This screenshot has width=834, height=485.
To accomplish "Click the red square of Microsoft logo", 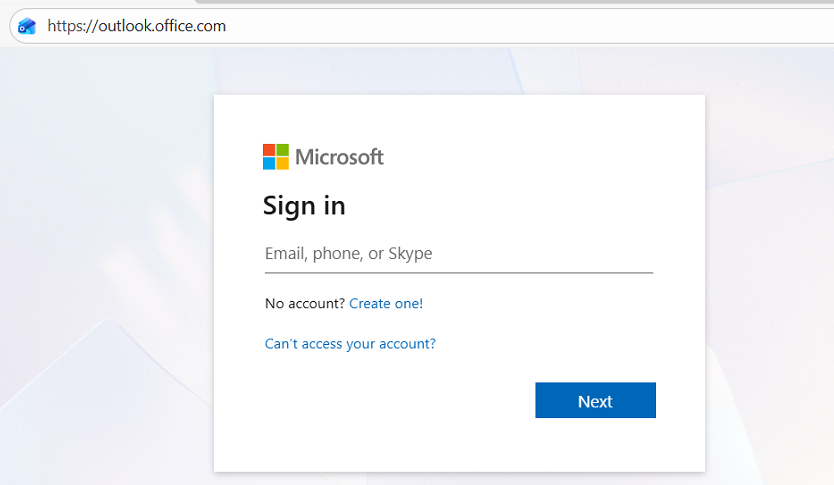I will 269,150.
